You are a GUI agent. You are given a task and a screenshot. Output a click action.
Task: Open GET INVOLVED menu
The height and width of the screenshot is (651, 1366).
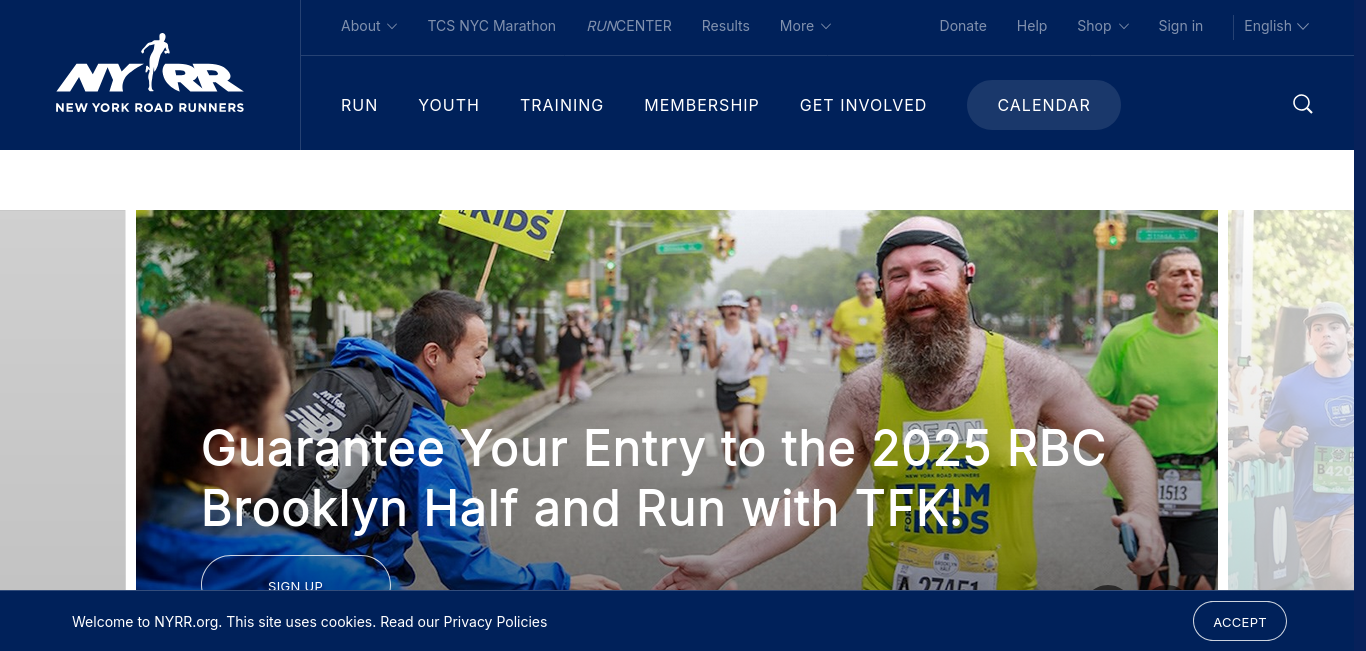coord(863,105)
